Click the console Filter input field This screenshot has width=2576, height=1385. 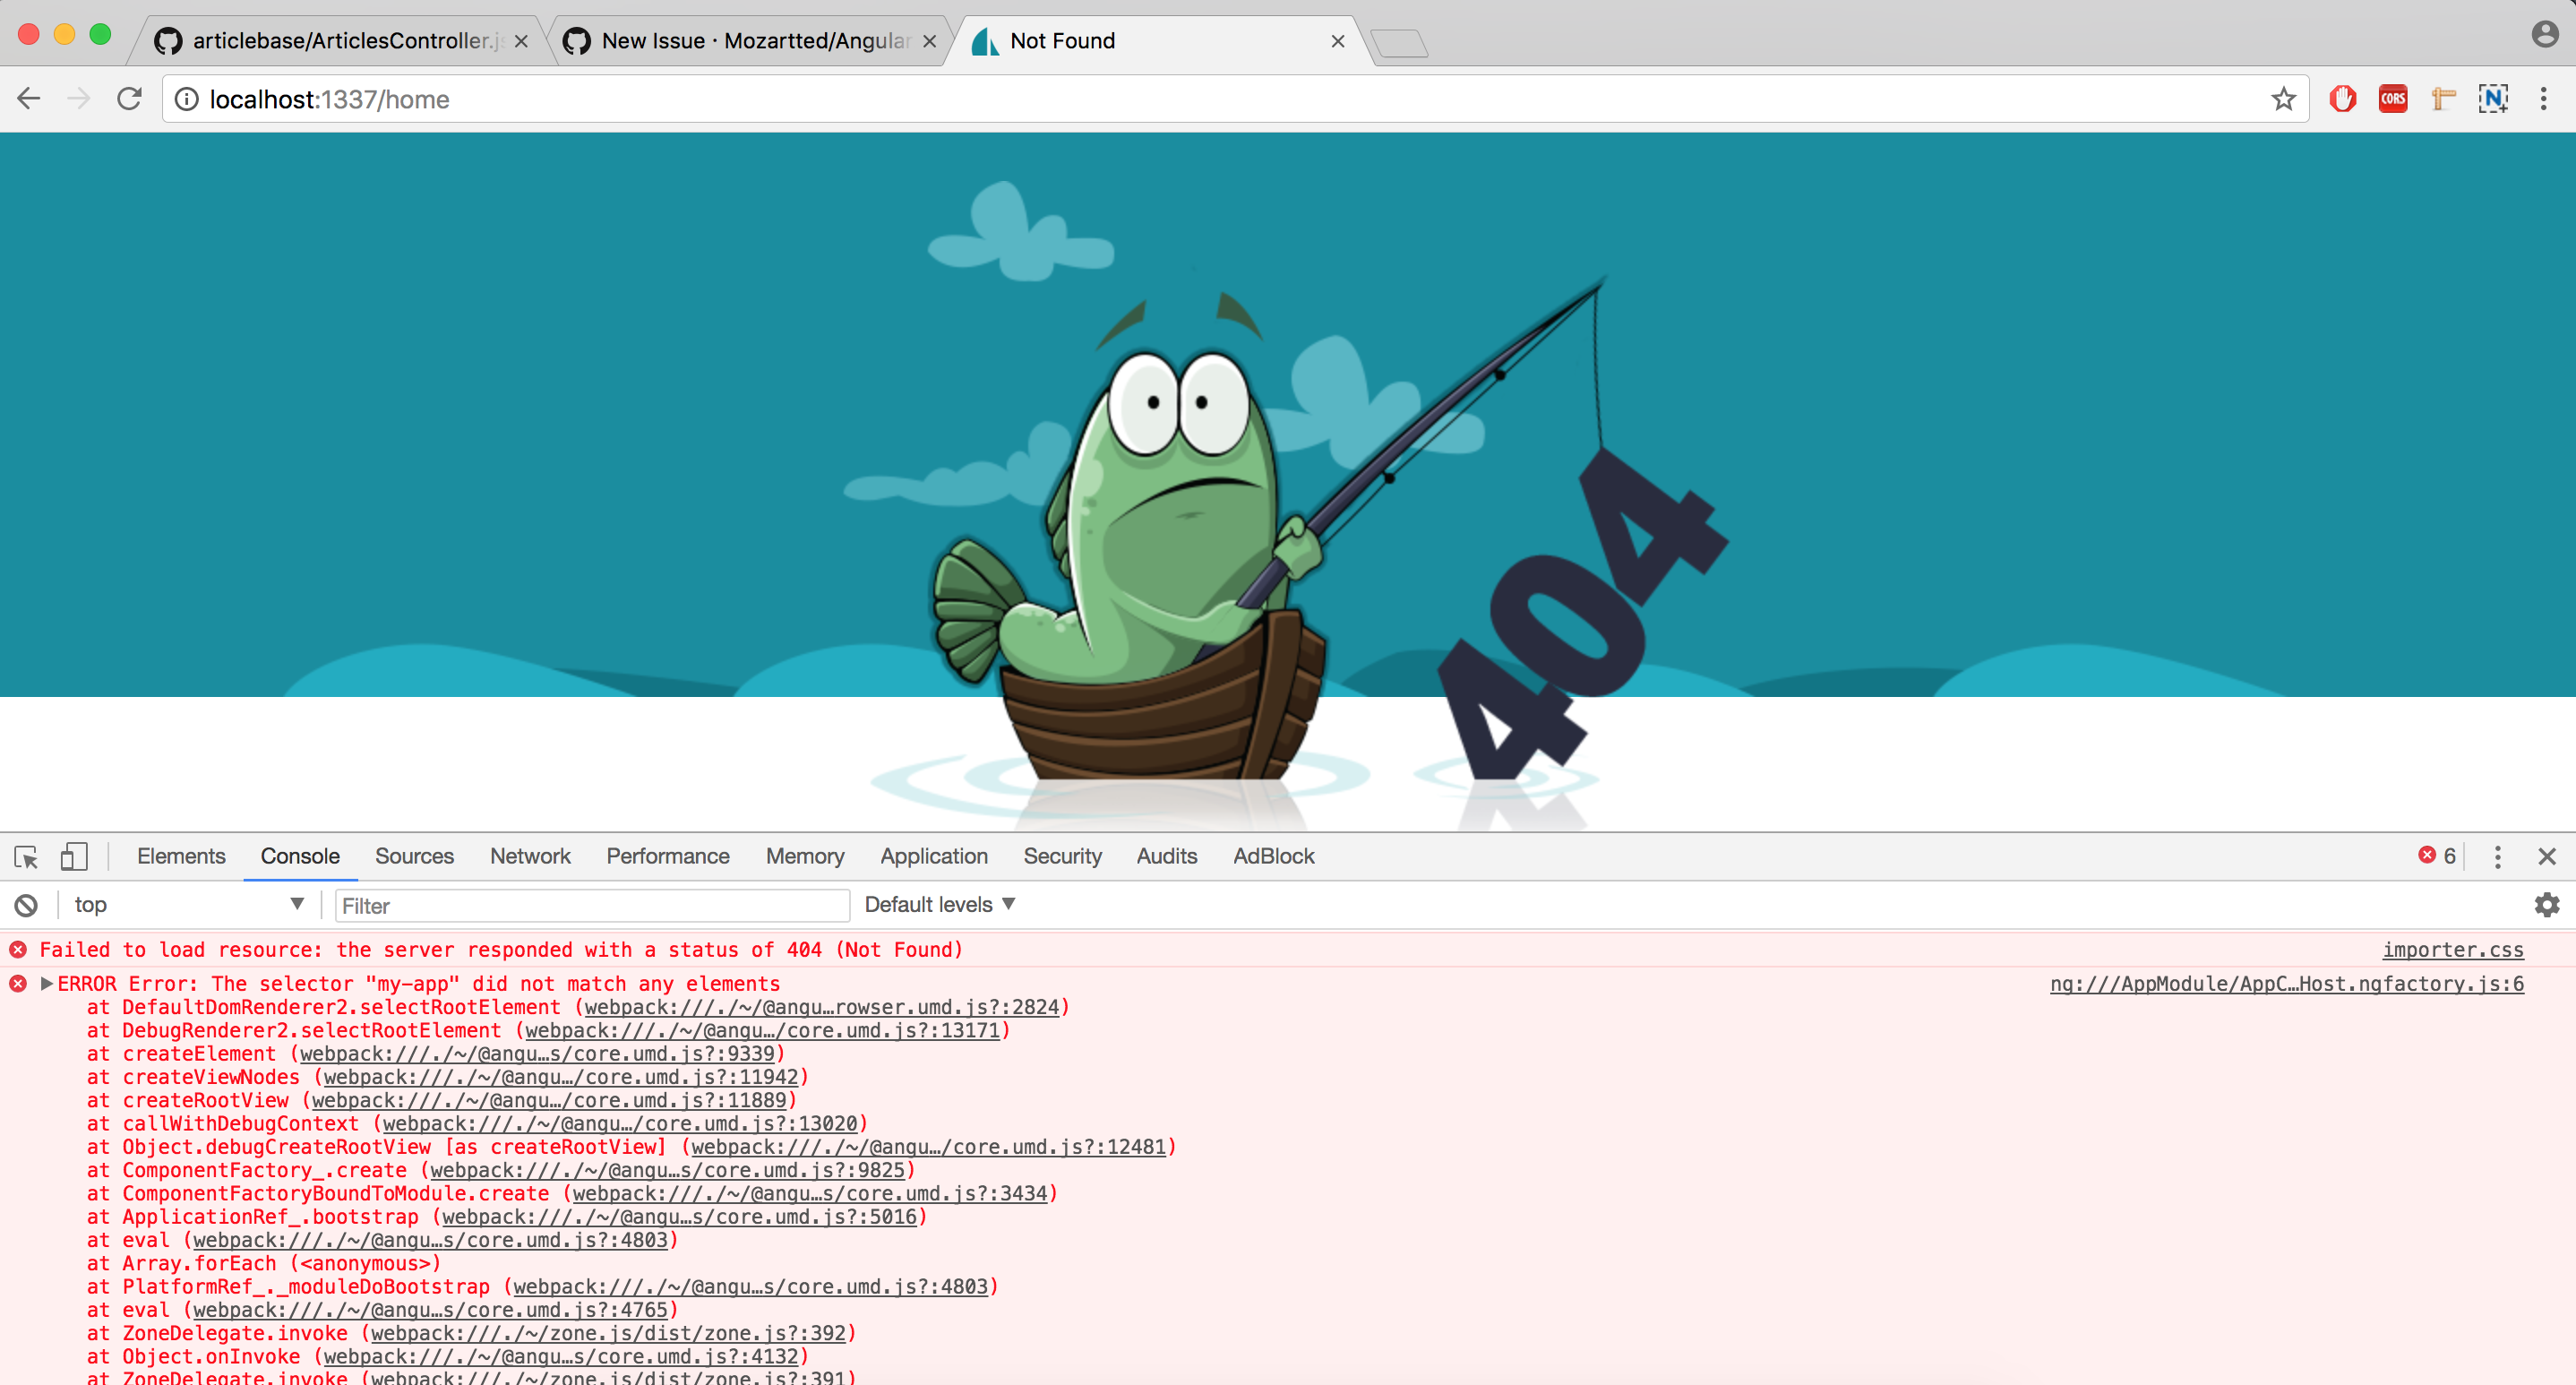(x=592, y=906)
